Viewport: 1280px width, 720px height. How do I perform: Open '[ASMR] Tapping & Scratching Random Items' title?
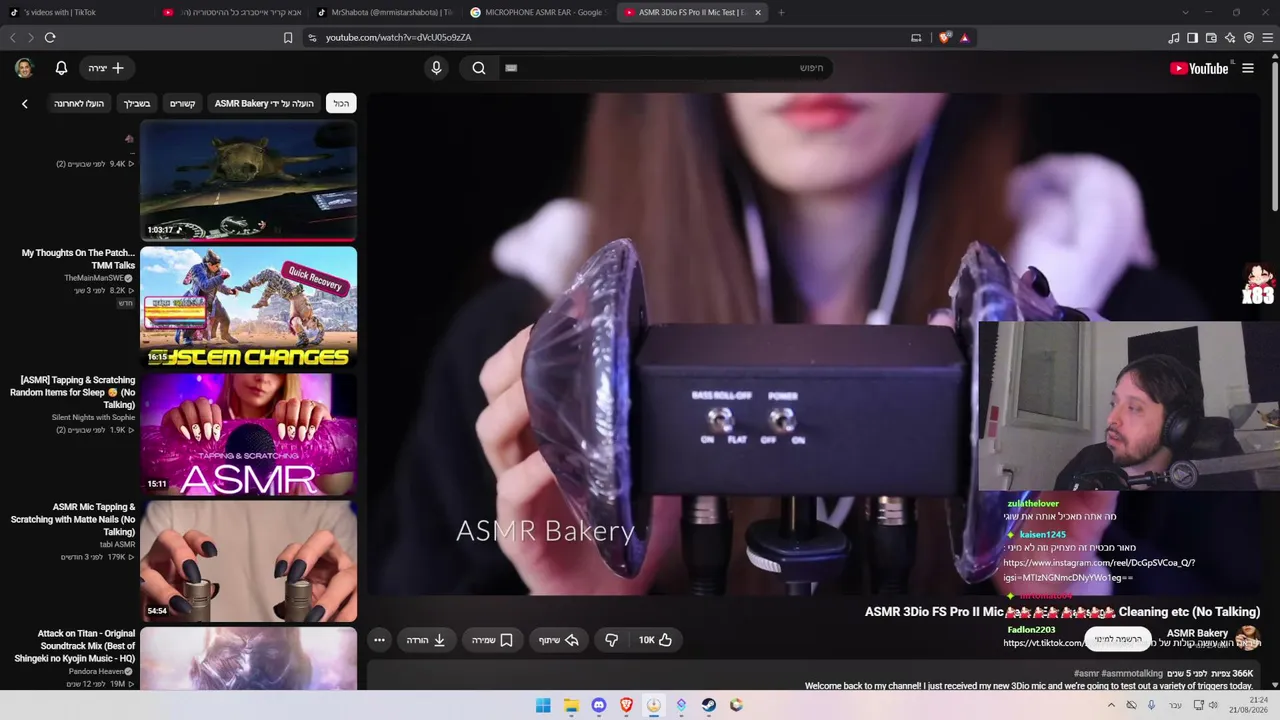[72, 392]
